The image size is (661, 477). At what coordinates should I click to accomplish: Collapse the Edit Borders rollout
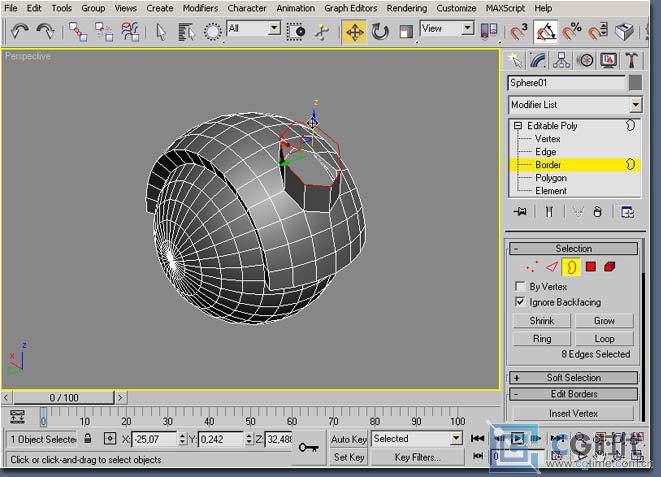click(x=573, y=394)
